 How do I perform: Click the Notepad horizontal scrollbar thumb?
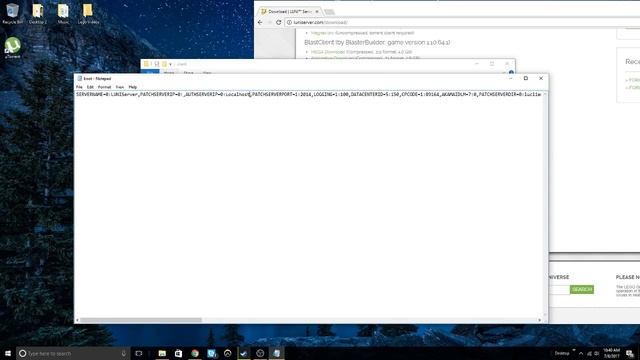point(140,320)
